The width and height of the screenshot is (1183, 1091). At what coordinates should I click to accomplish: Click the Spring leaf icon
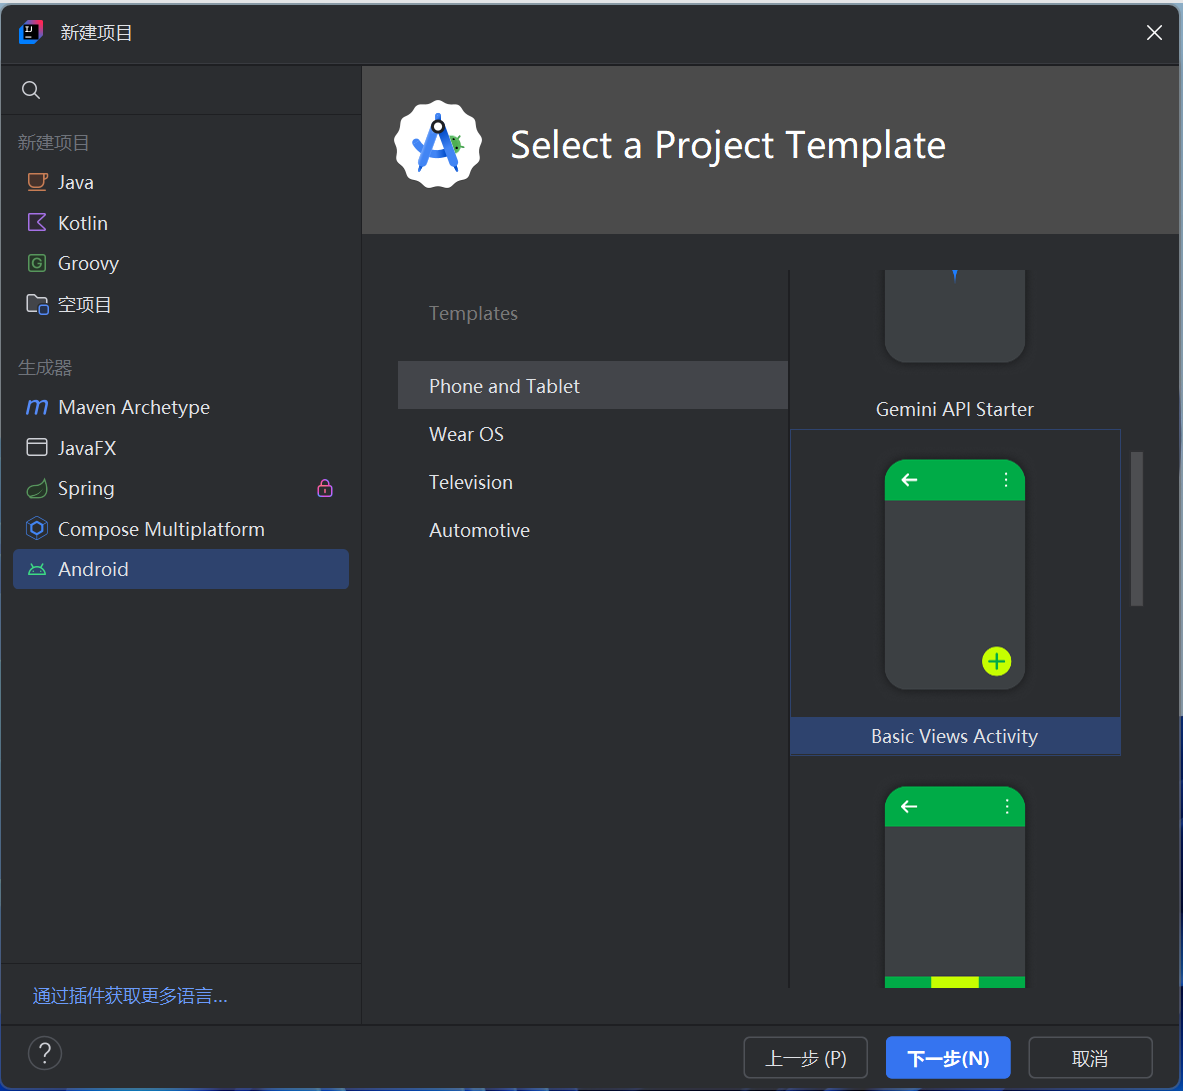37,489
